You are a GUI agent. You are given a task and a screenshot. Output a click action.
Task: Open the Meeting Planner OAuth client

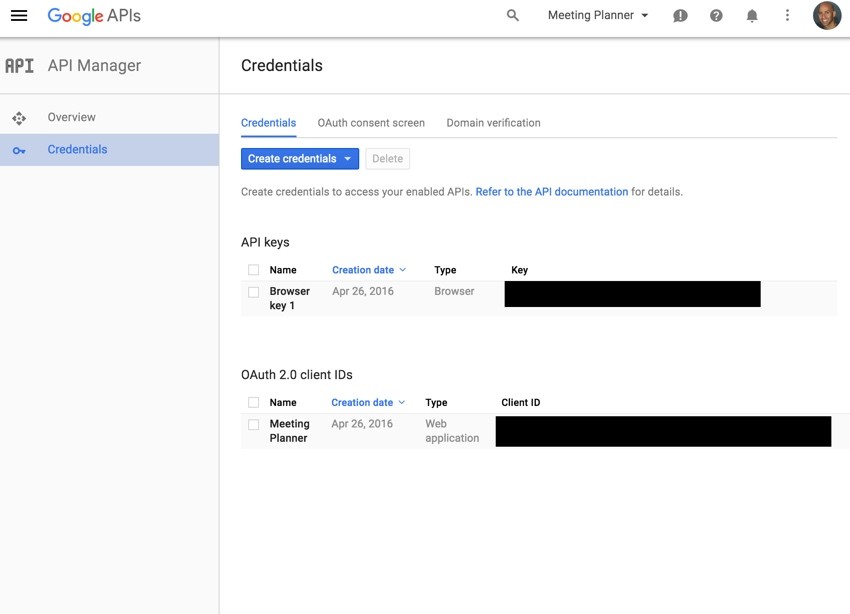click(x=289, y=431)
